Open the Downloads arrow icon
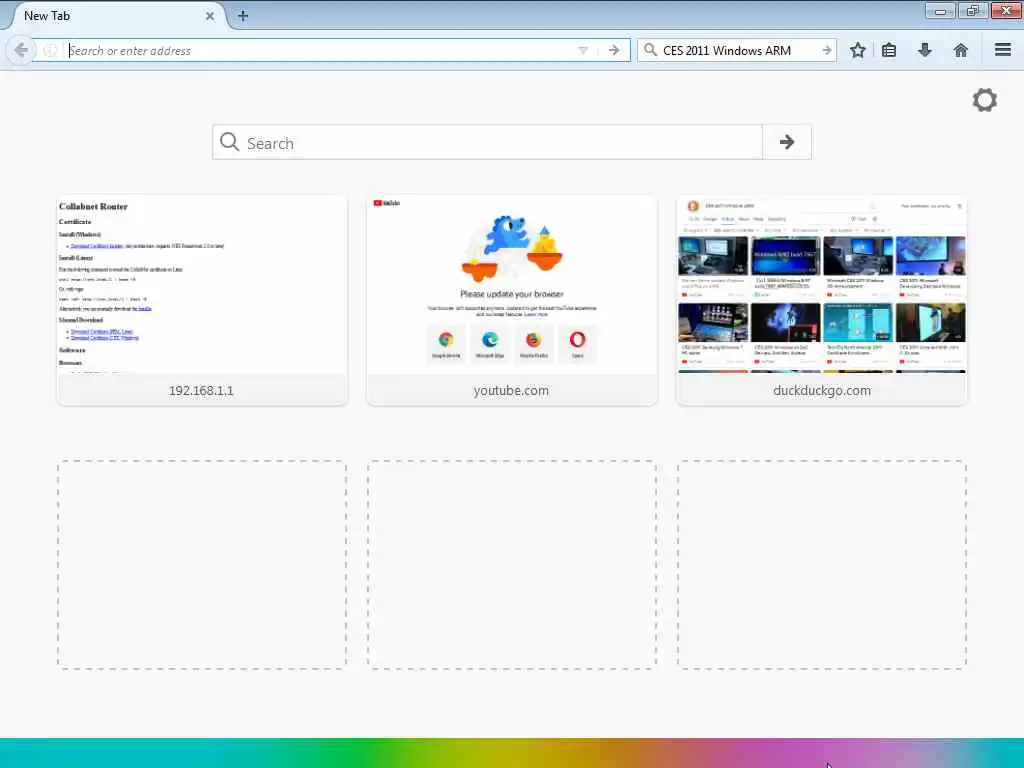Viewport: 1024px width, 768px height. pyautogui.click(x=925, y=50)
